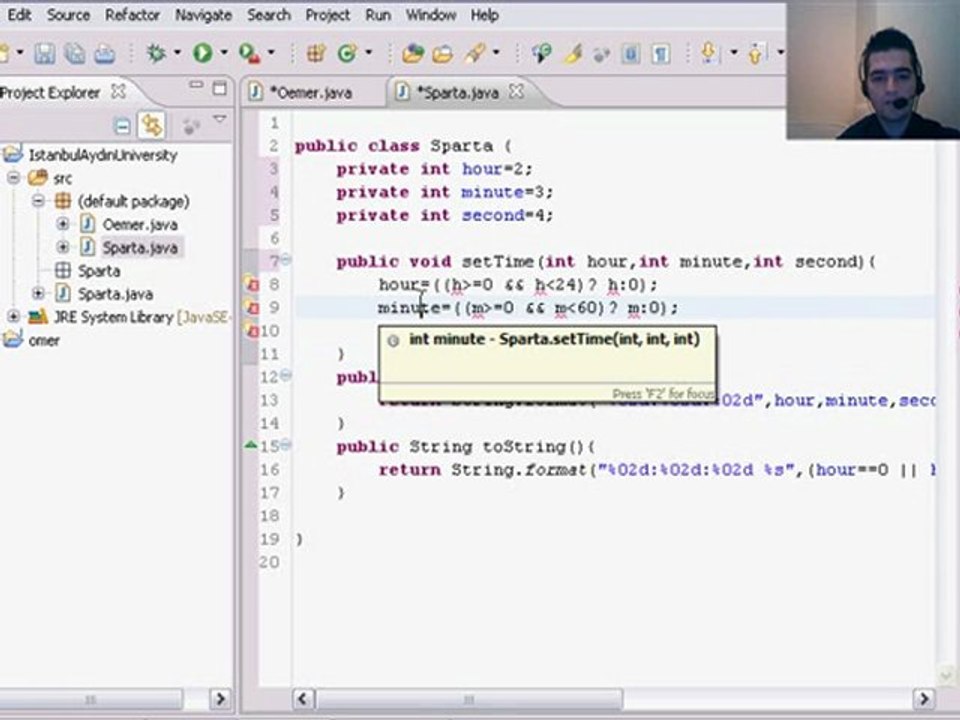
Task: Collapse the (default package) node
Action: click(x=38, y=201)
